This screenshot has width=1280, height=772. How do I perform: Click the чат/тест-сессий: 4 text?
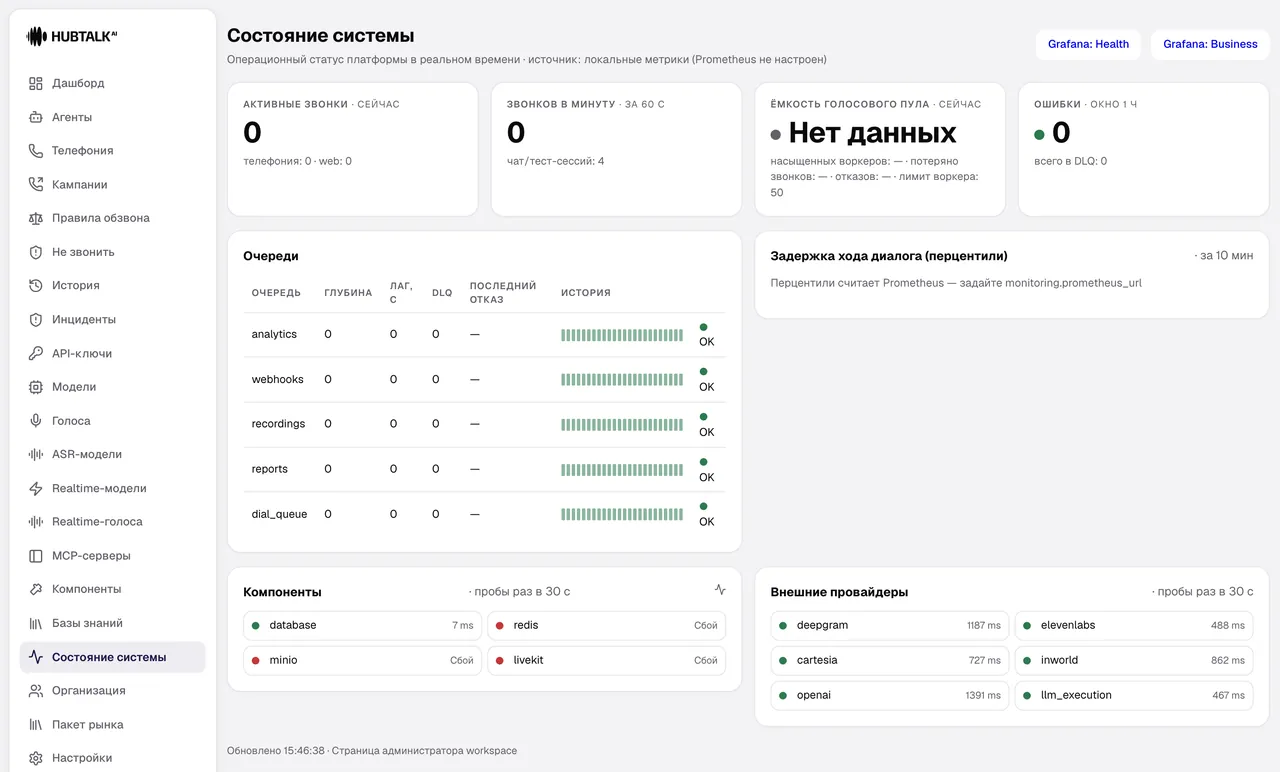pyautogui.click(x=555, y=161)
